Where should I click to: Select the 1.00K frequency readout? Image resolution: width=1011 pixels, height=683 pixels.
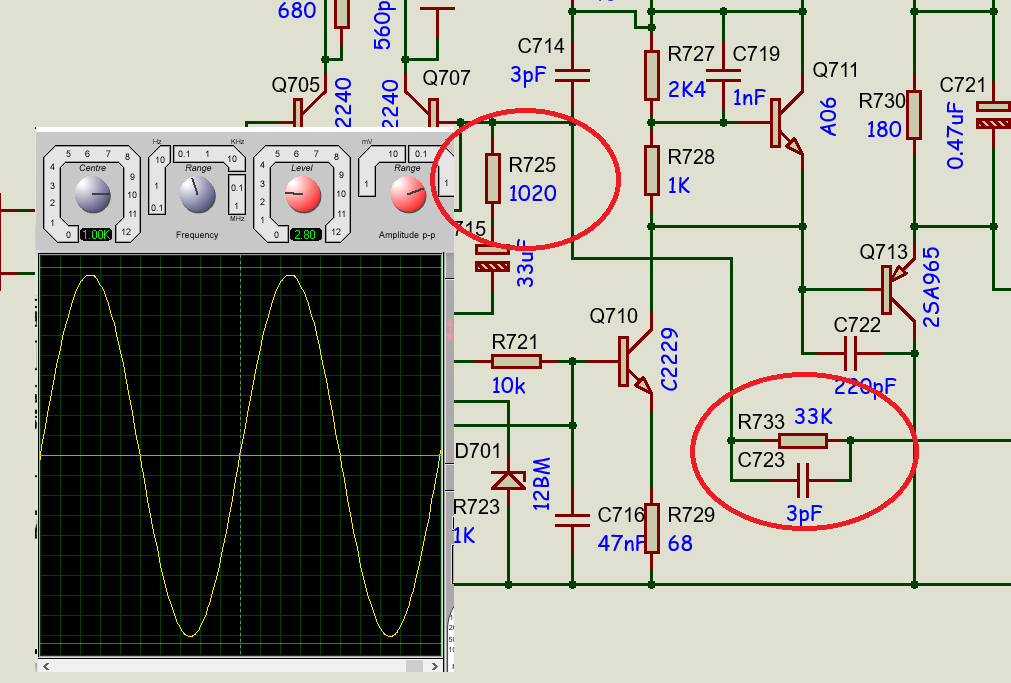(x=95, y=234)
